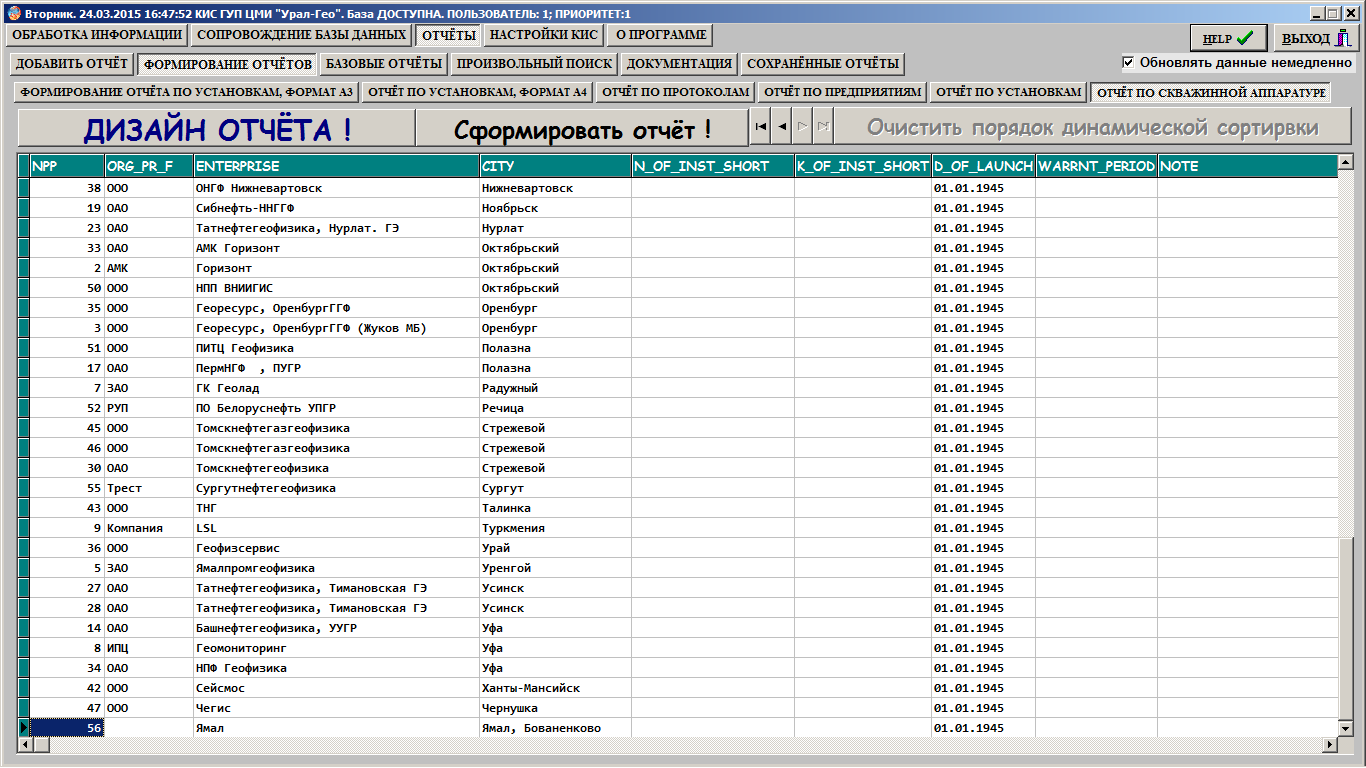This screenshot has height=768, width=1366.
Task: Click right arrow of horizontal scrollbar
Action: [x=1330, y=745]
